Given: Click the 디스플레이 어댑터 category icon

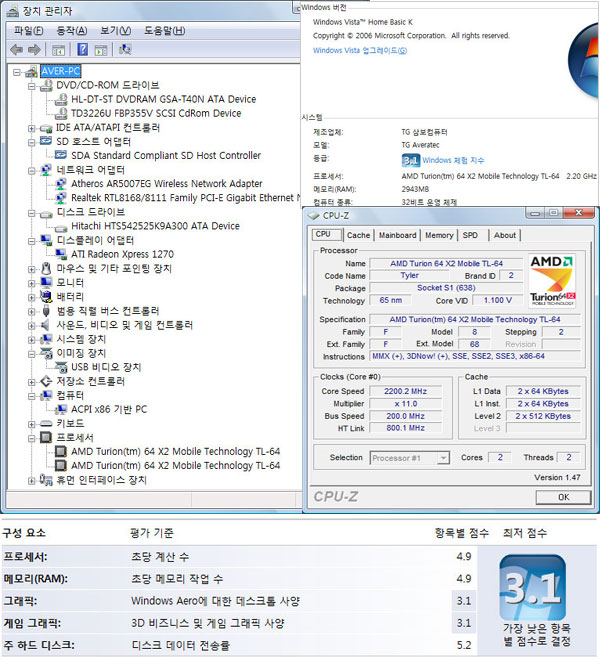Looking at the screenshot, I should pos(46,240).
